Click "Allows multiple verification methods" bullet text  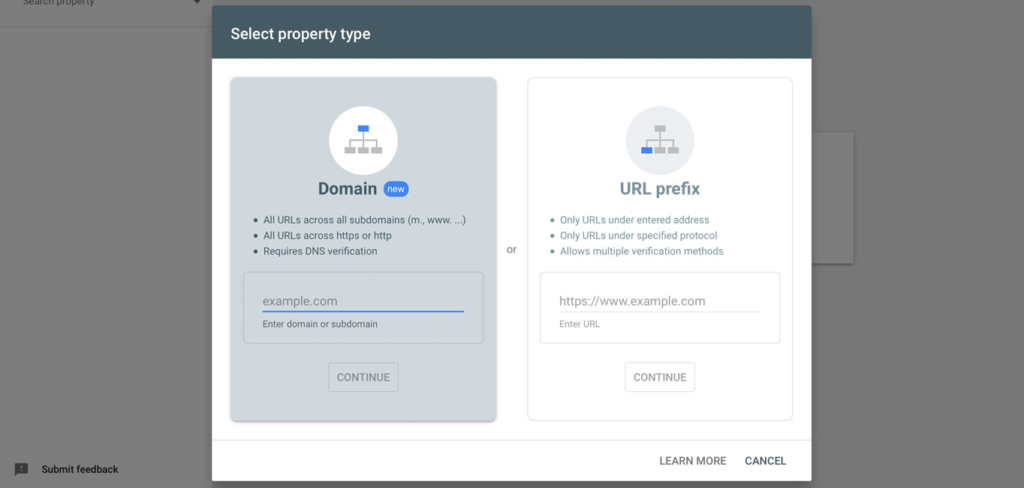point(641,251)
